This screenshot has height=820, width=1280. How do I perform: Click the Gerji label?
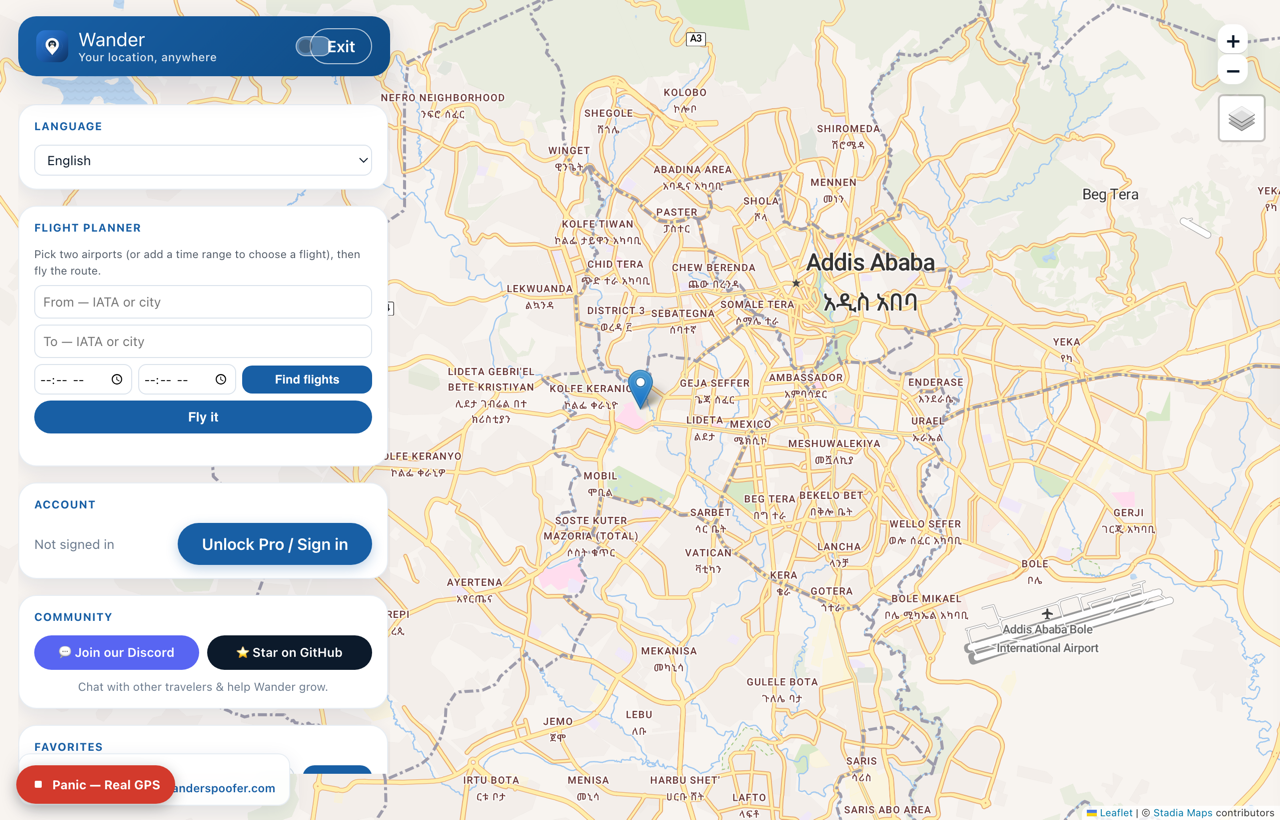coord(1128,513)
